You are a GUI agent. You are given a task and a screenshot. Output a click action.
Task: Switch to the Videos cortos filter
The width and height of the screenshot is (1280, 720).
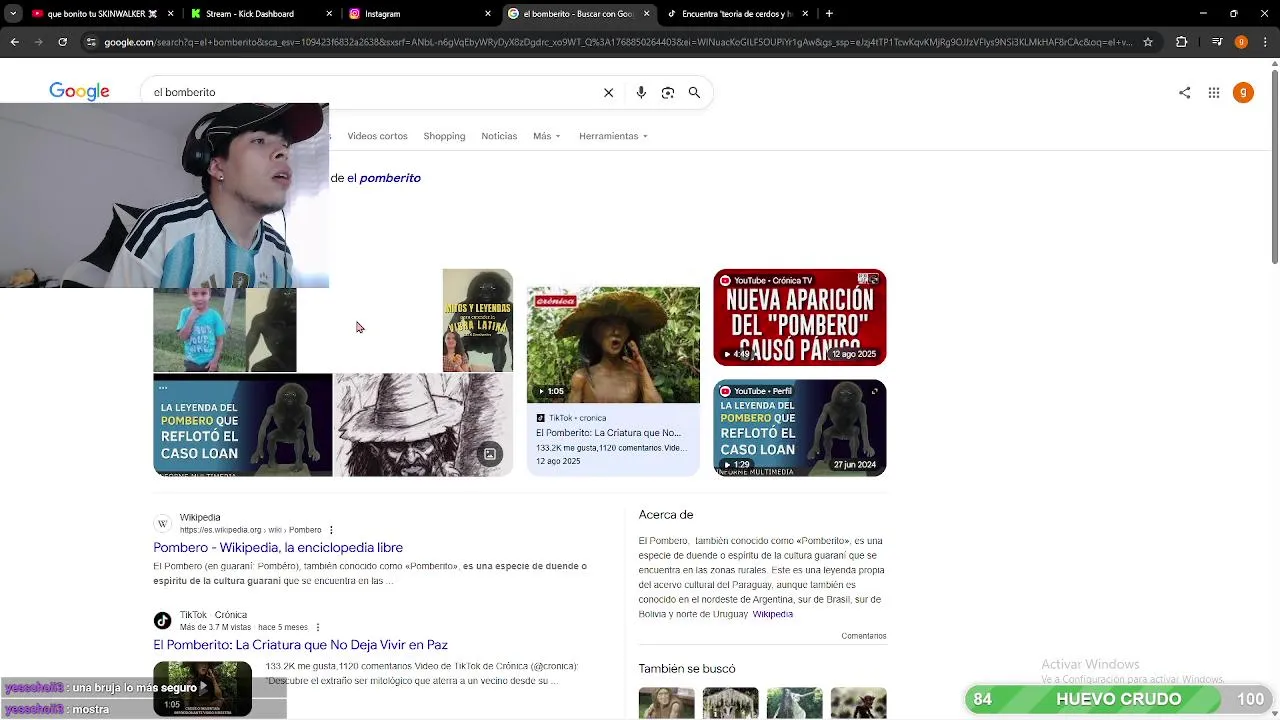coord(377,136)
